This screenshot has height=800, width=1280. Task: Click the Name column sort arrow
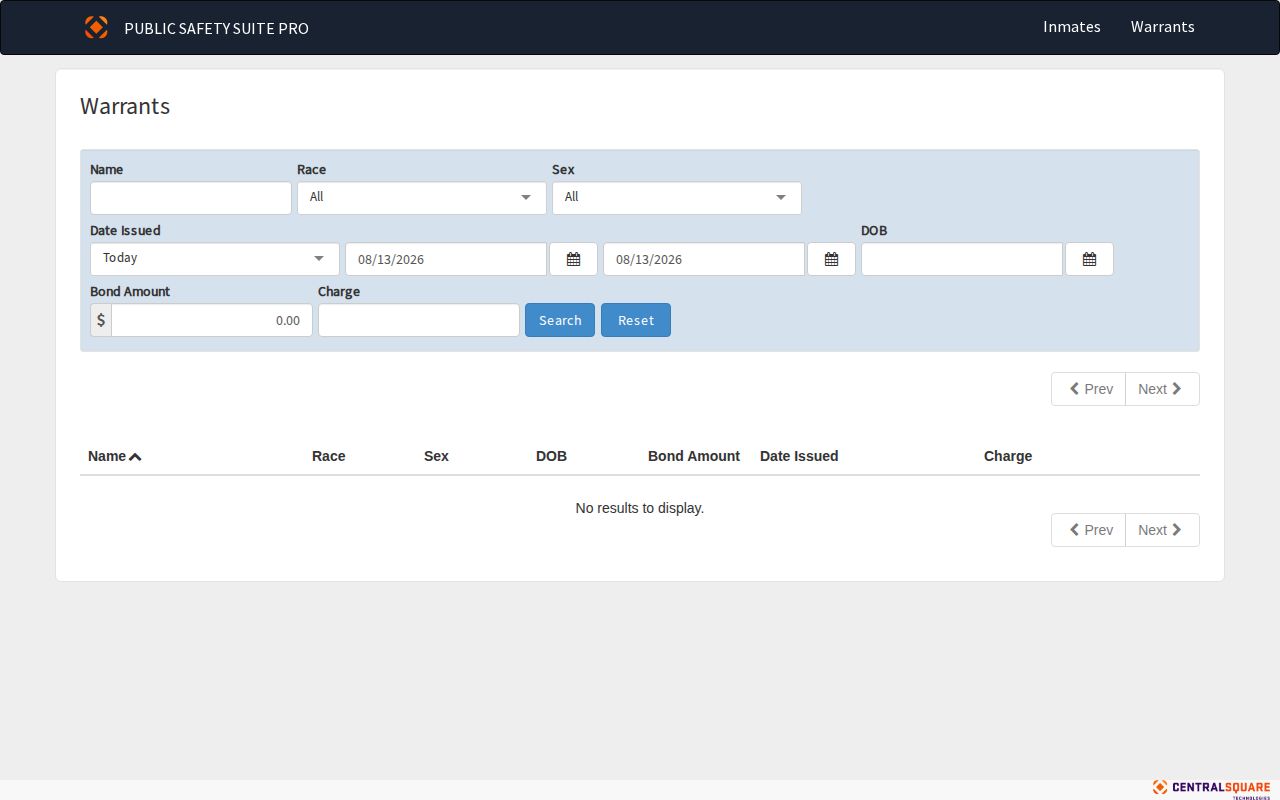click(135, 457)
